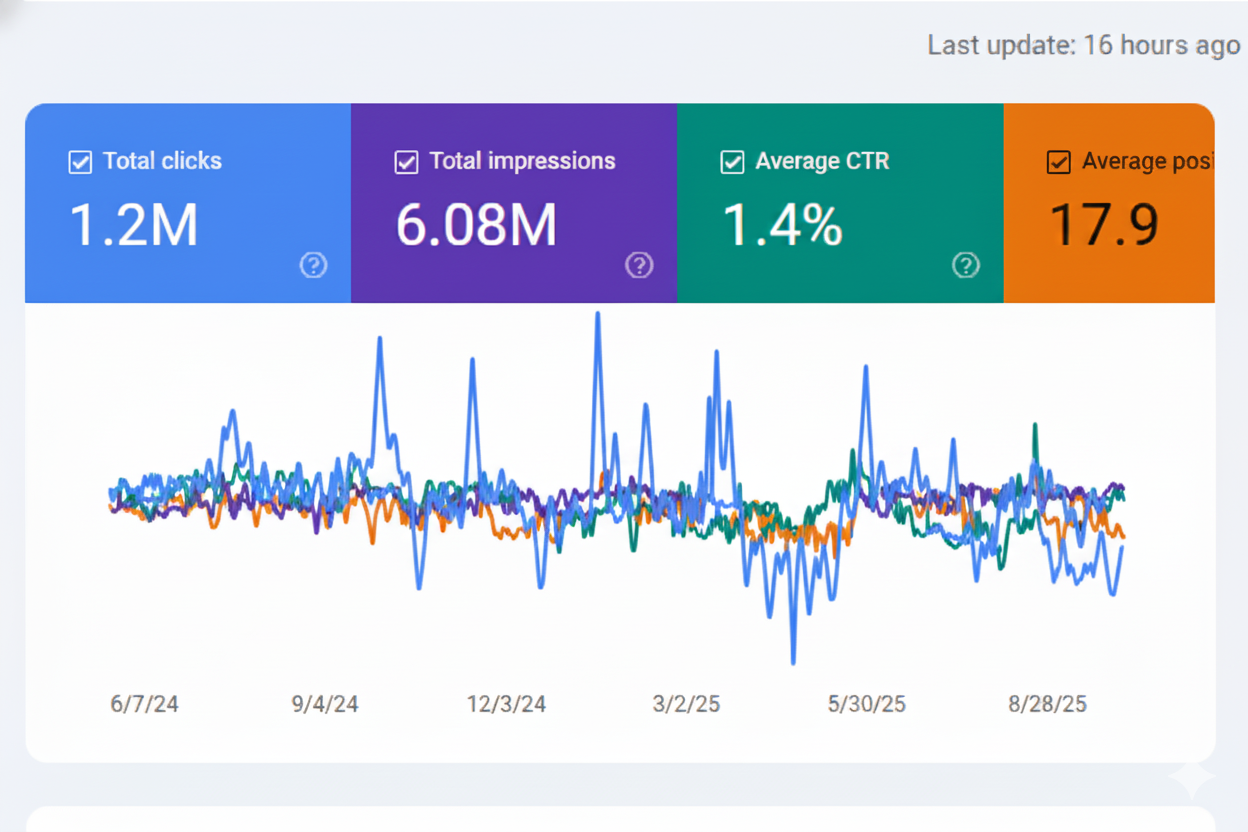Image resolution: width=1248 pixels, height=832 pixels.
Task: Click the faint sparkle icon at bottom right
Action: (x=1192, y=777)
